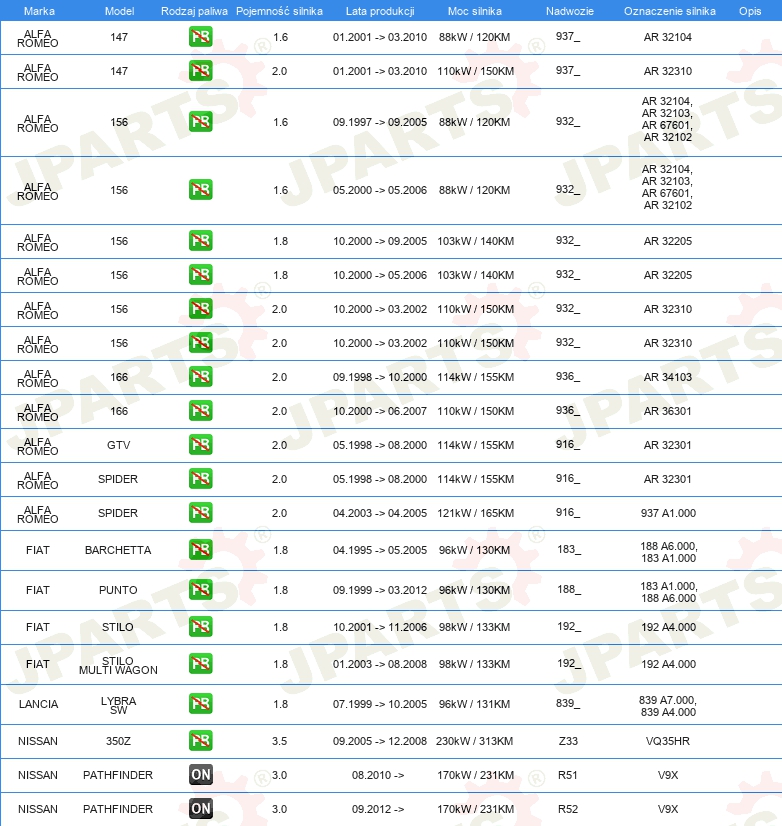The height and width of the screenshot is (826, 782).
Task: Click power value 230kW / 313KM
Action: coord(475,741)
